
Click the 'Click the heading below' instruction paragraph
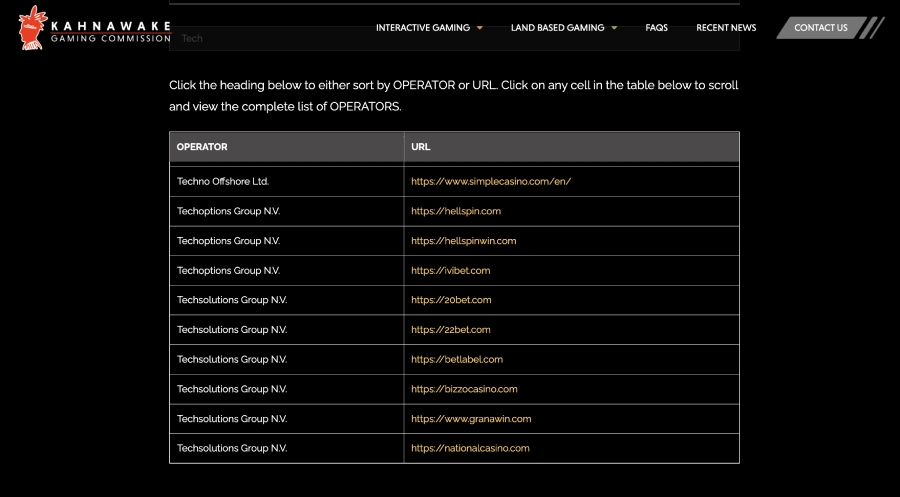(454, 96)
